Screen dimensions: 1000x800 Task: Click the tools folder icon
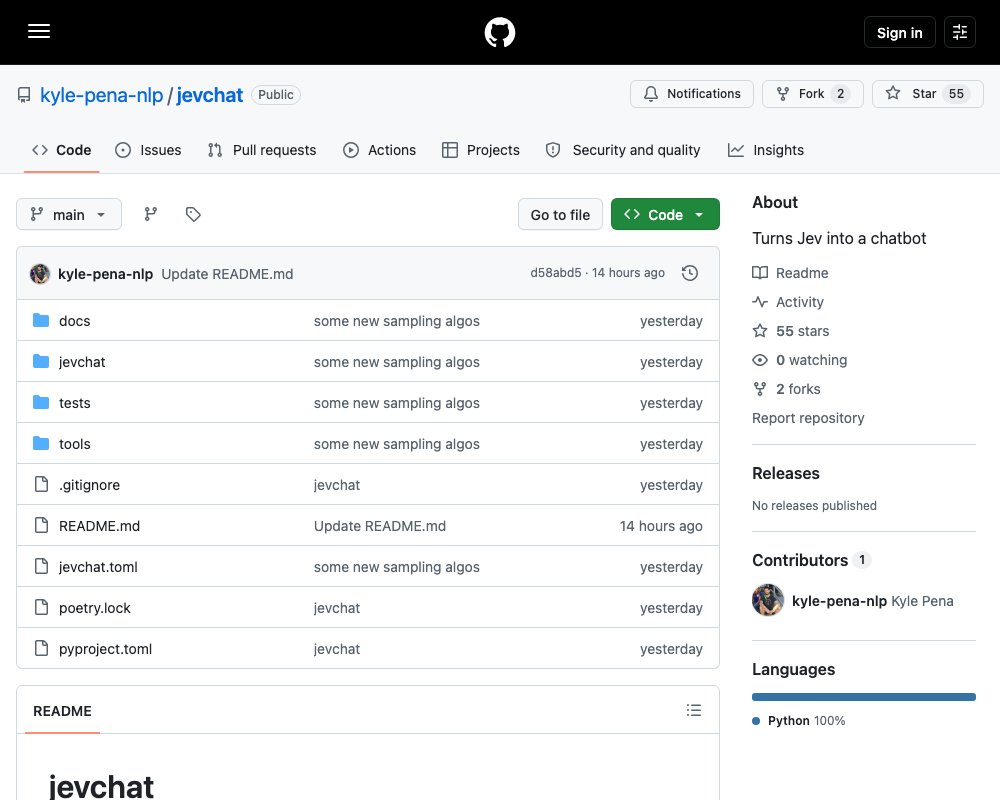(x=41, y=443)
